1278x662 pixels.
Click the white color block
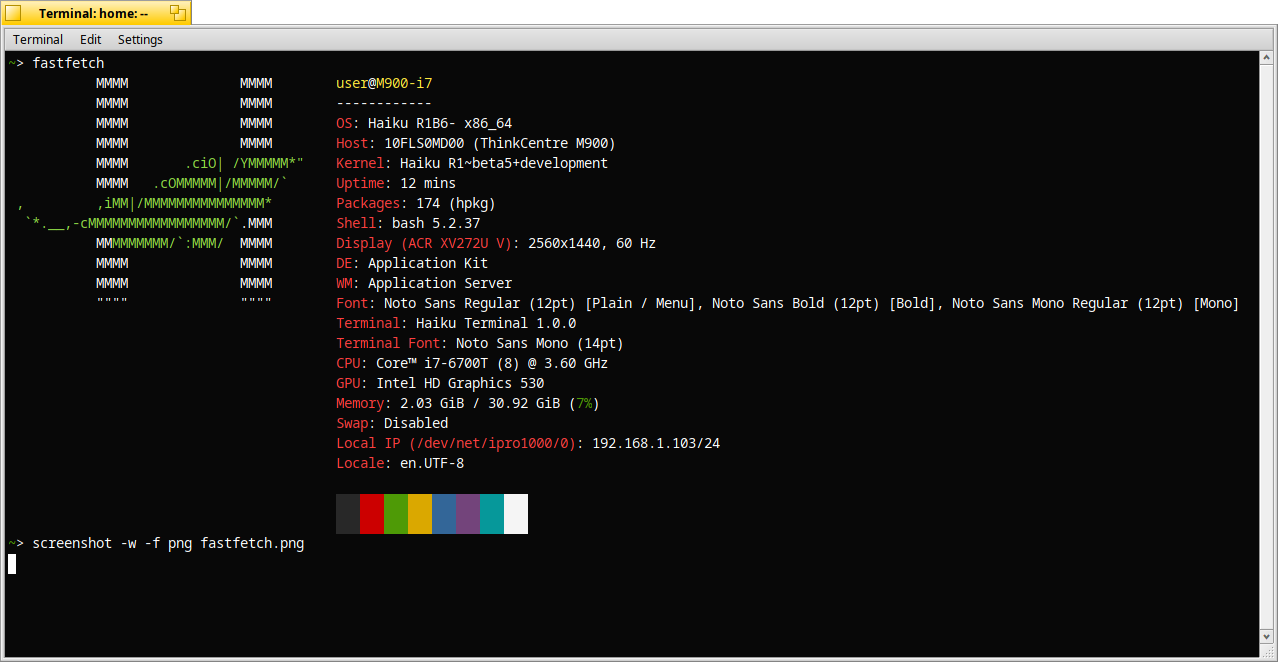tap(516, 514)
